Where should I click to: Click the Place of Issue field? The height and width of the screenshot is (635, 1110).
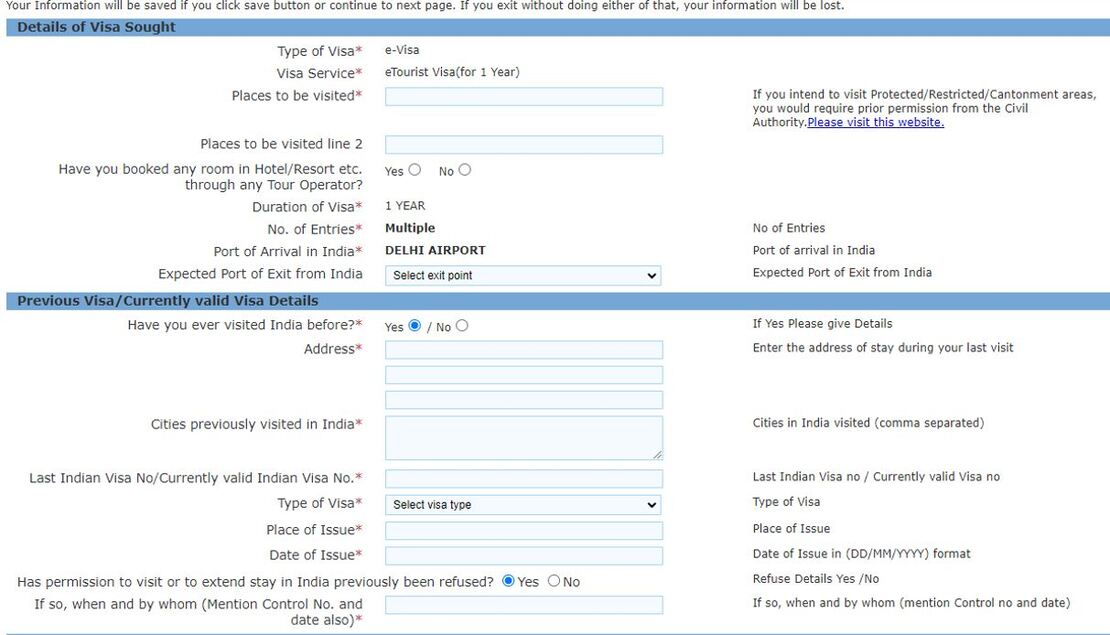coord(523,530)
